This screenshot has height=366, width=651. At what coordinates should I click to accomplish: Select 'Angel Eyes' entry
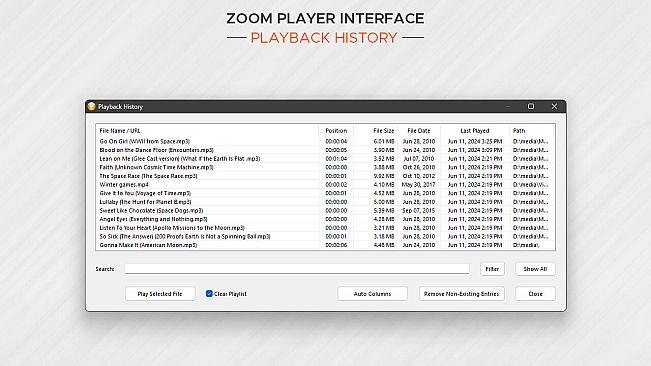tap(326, 219)
